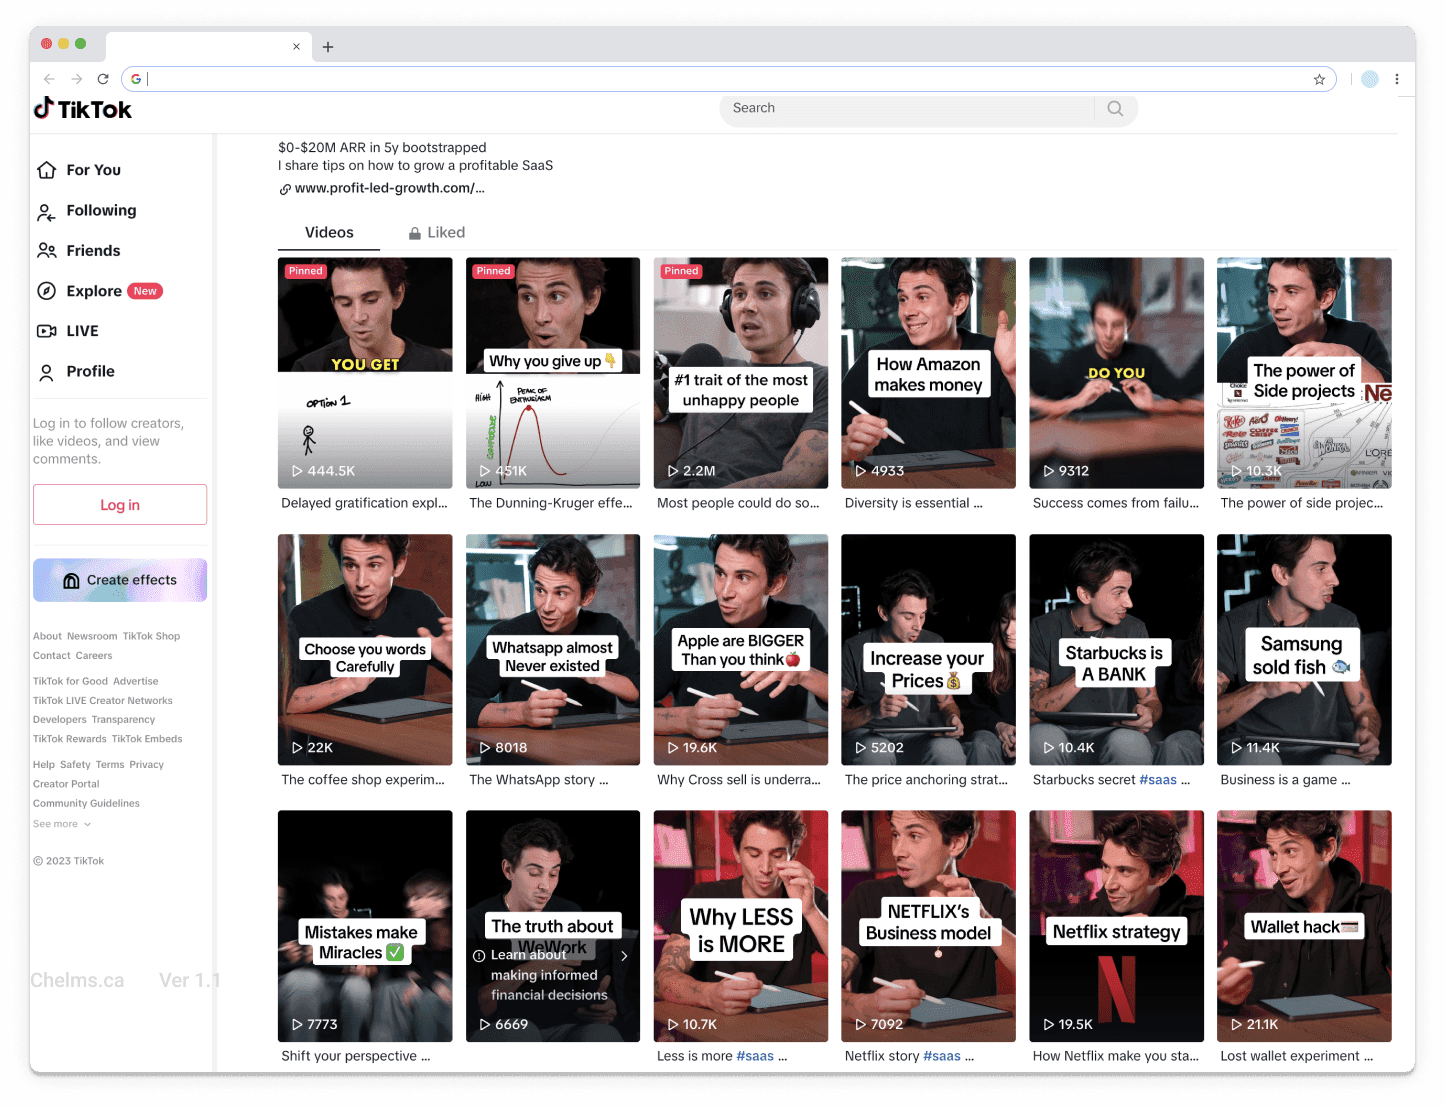The width and height of the screenshot is (1445, 1106).
Task: Open Why you give up video
Action: [553, 373]
